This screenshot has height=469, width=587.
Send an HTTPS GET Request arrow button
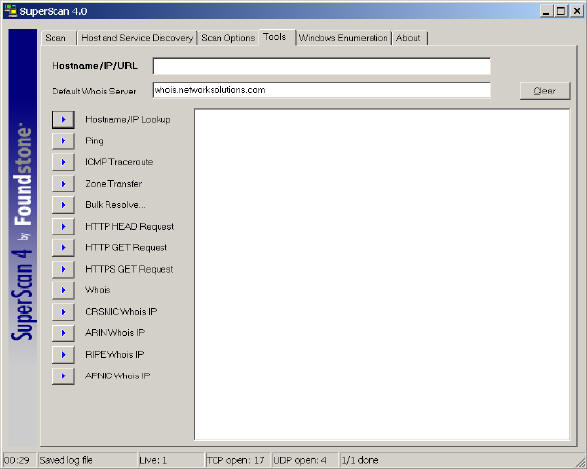pyautogui.click(x=63, y=269)
